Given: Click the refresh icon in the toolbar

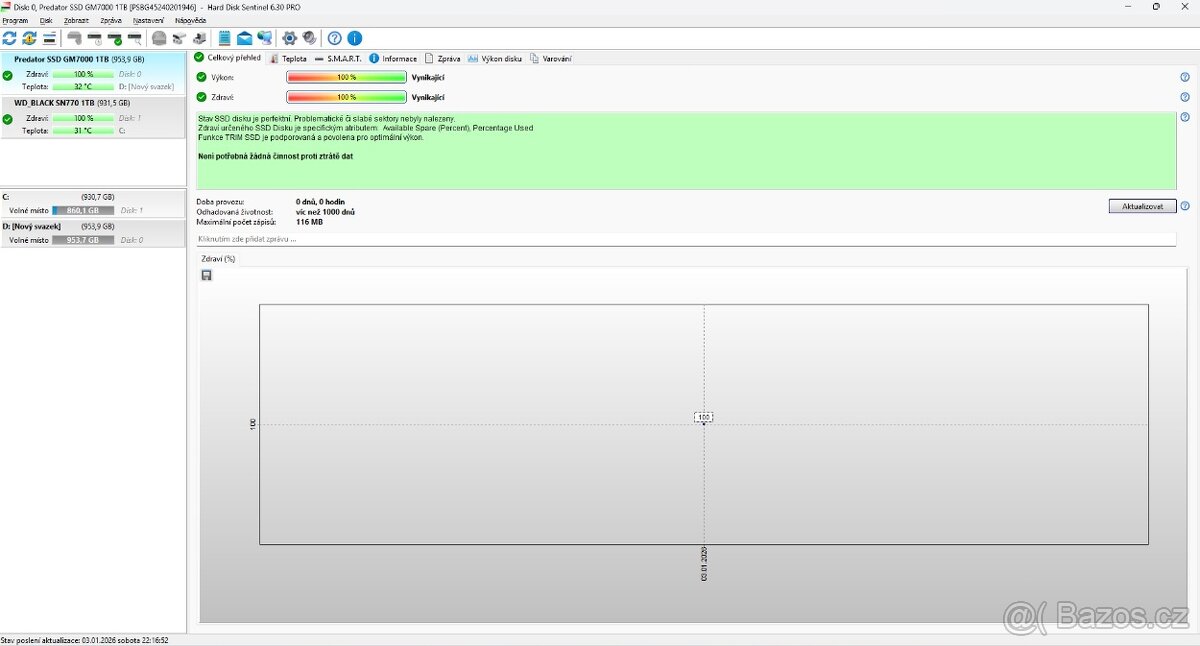Looking at the screenshot, I should point(10,38).
